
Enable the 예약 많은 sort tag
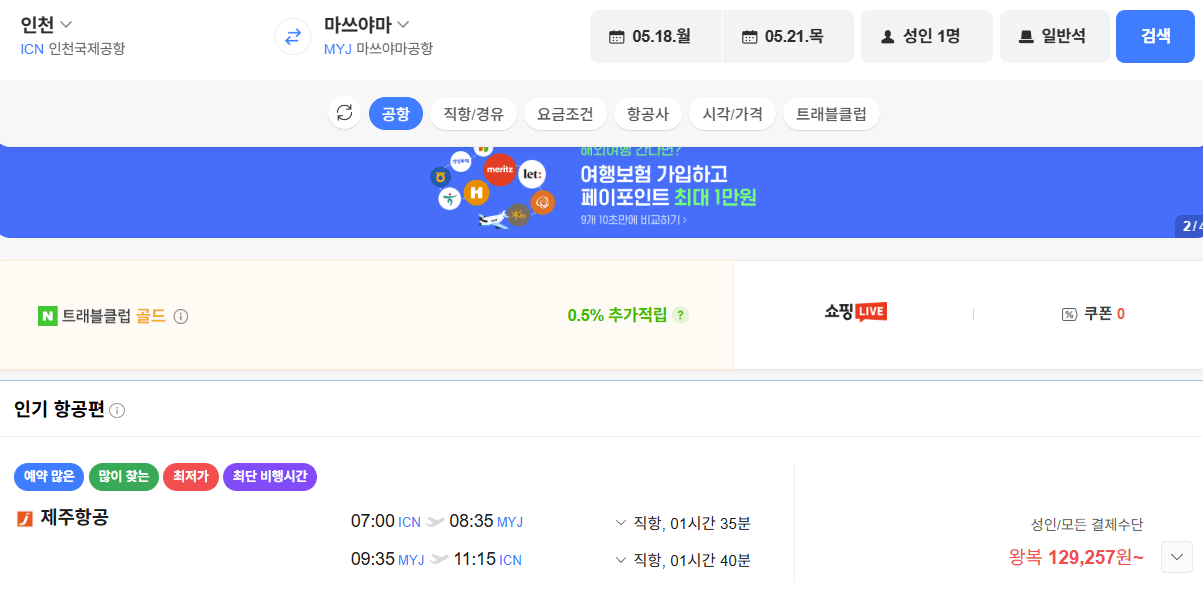click(49, 477)
